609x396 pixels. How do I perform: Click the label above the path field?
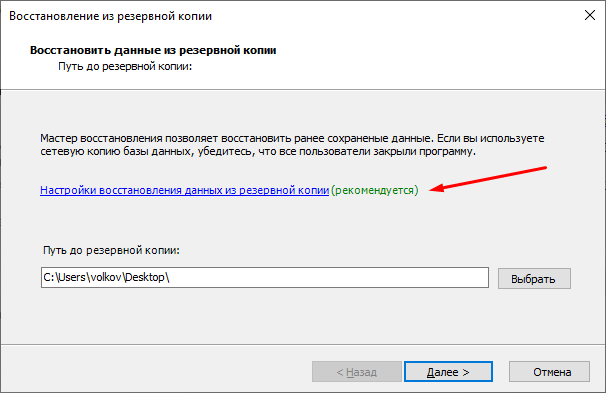(x=111, y=250)
